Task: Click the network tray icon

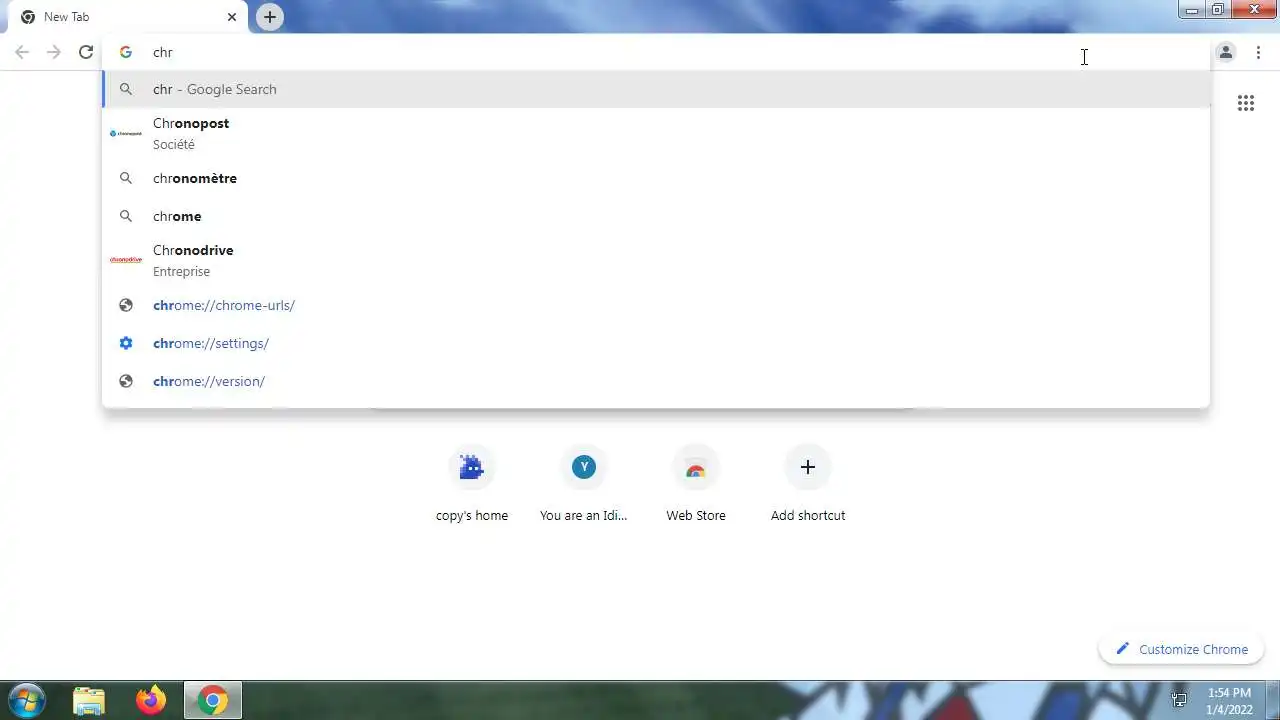Action: 1180,700
